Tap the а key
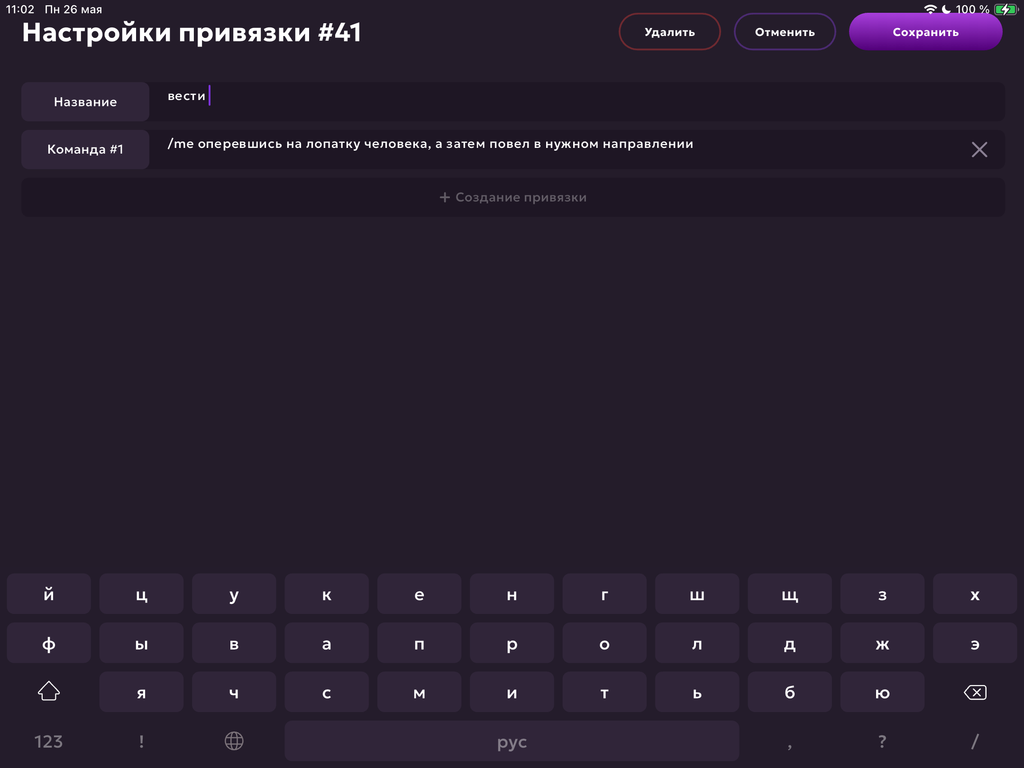The image size is (1024, 768). [327, 643]
